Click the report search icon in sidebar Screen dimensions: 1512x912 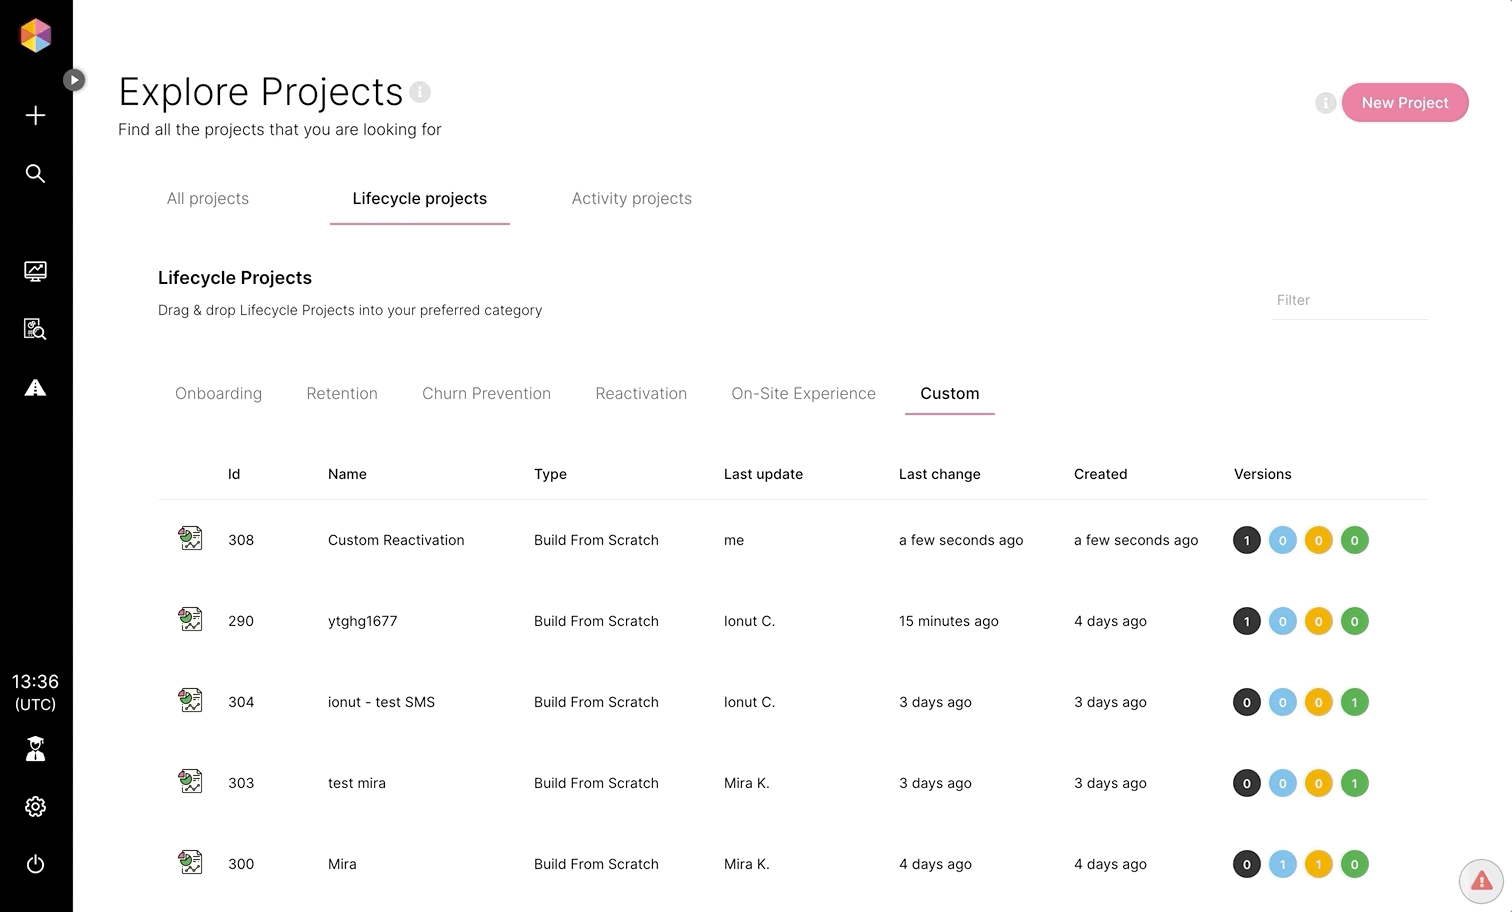pos(35,329)
